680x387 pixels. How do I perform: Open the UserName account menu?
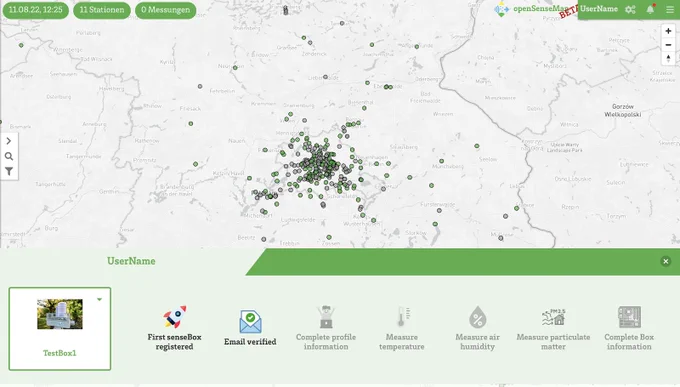(x=599, y=9)
